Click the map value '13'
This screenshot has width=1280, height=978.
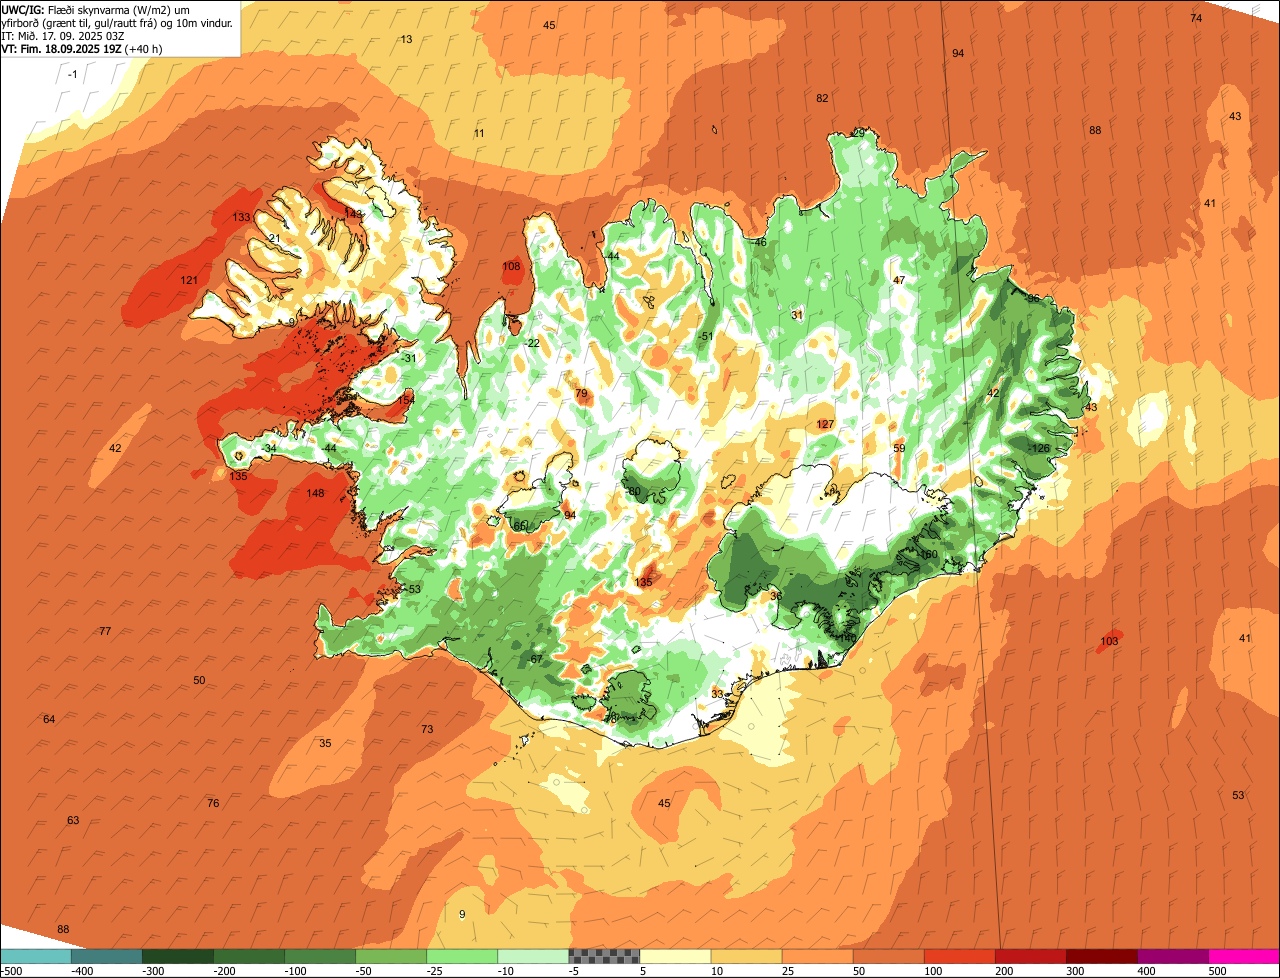(x=406, y=39)
